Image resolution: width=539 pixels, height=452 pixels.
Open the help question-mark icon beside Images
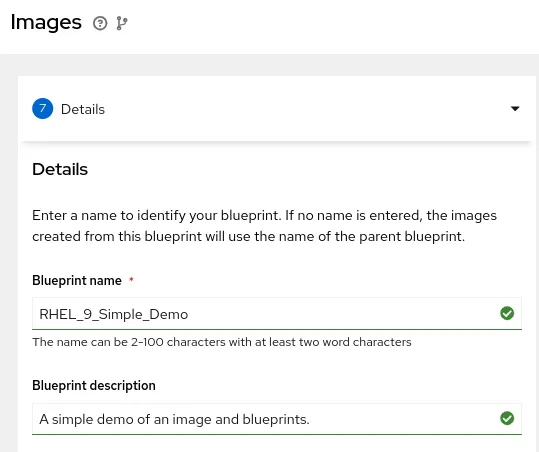click(x=100, y=23)
